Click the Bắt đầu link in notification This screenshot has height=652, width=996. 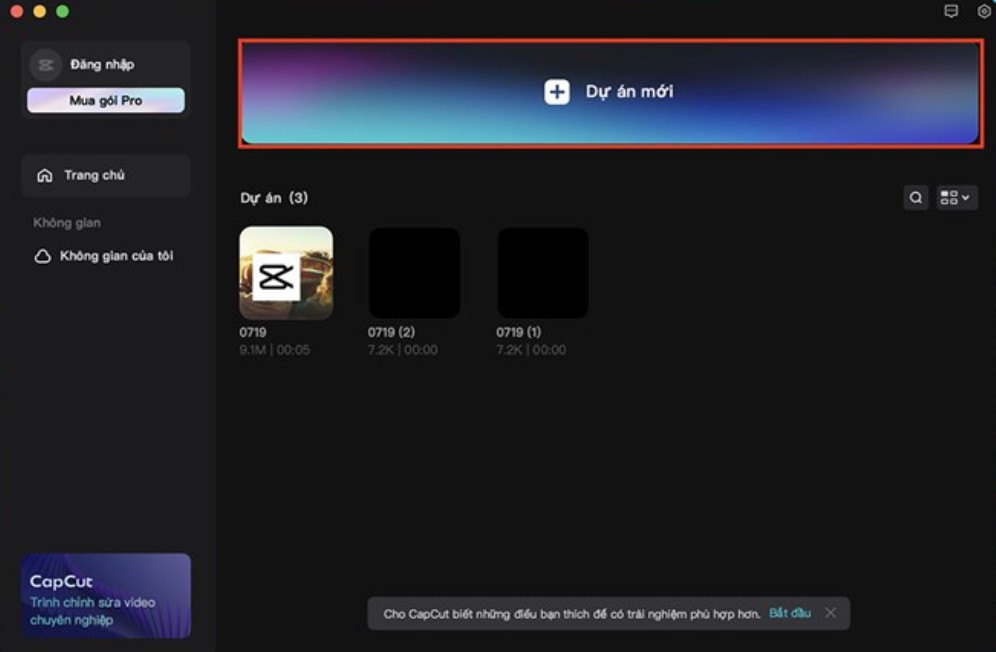click(790, 613)
